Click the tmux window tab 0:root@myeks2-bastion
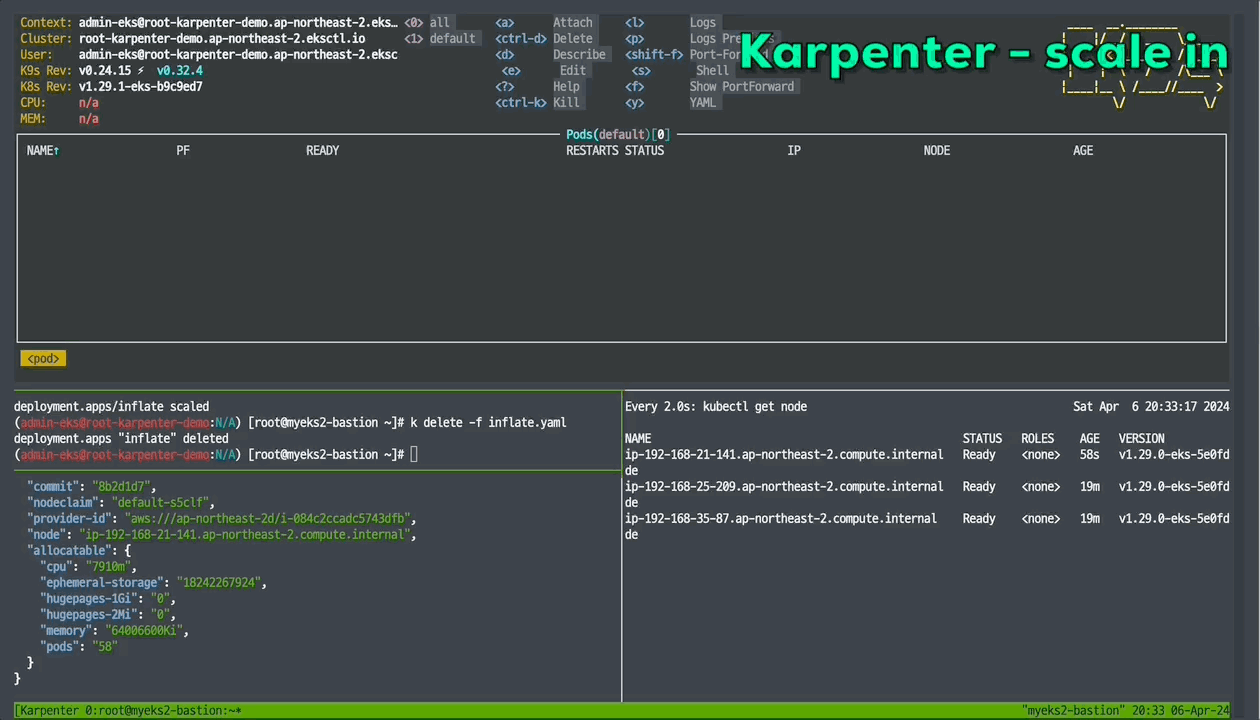Viewport: 1260px width, 720px height. coord(162,710)
